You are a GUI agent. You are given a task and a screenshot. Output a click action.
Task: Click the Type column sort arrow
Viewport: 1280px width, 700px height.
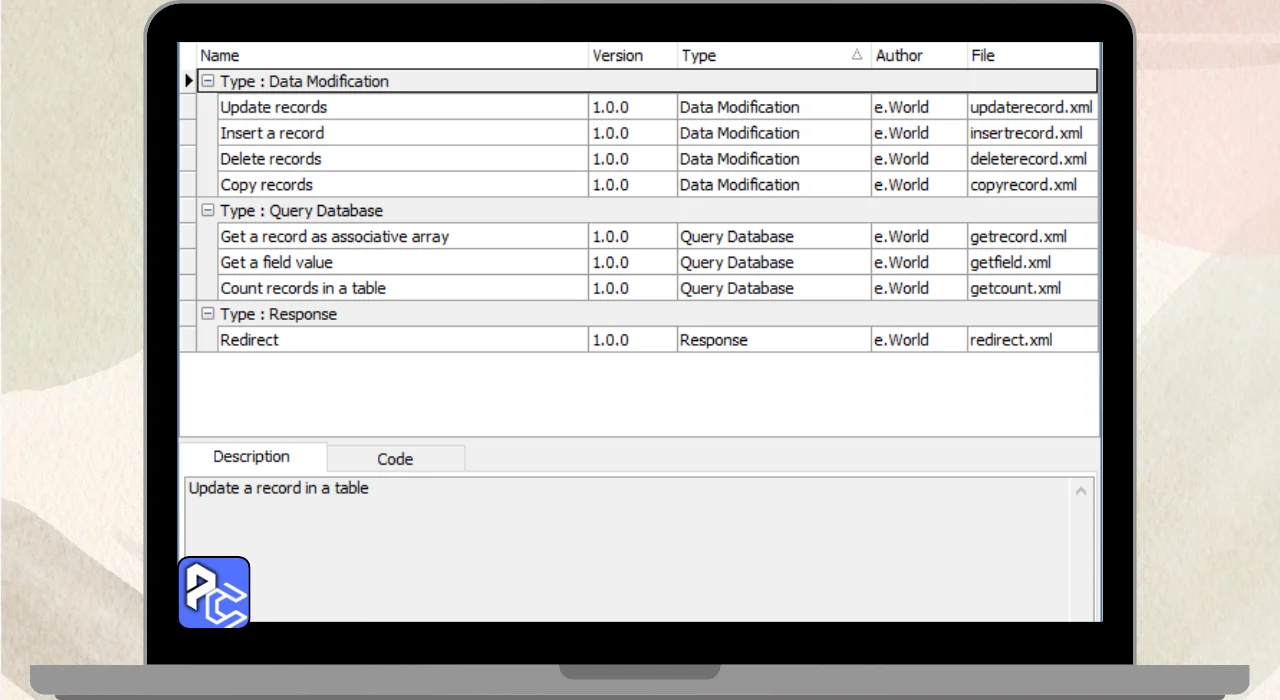pyautogui.click(x=856, y=56)
